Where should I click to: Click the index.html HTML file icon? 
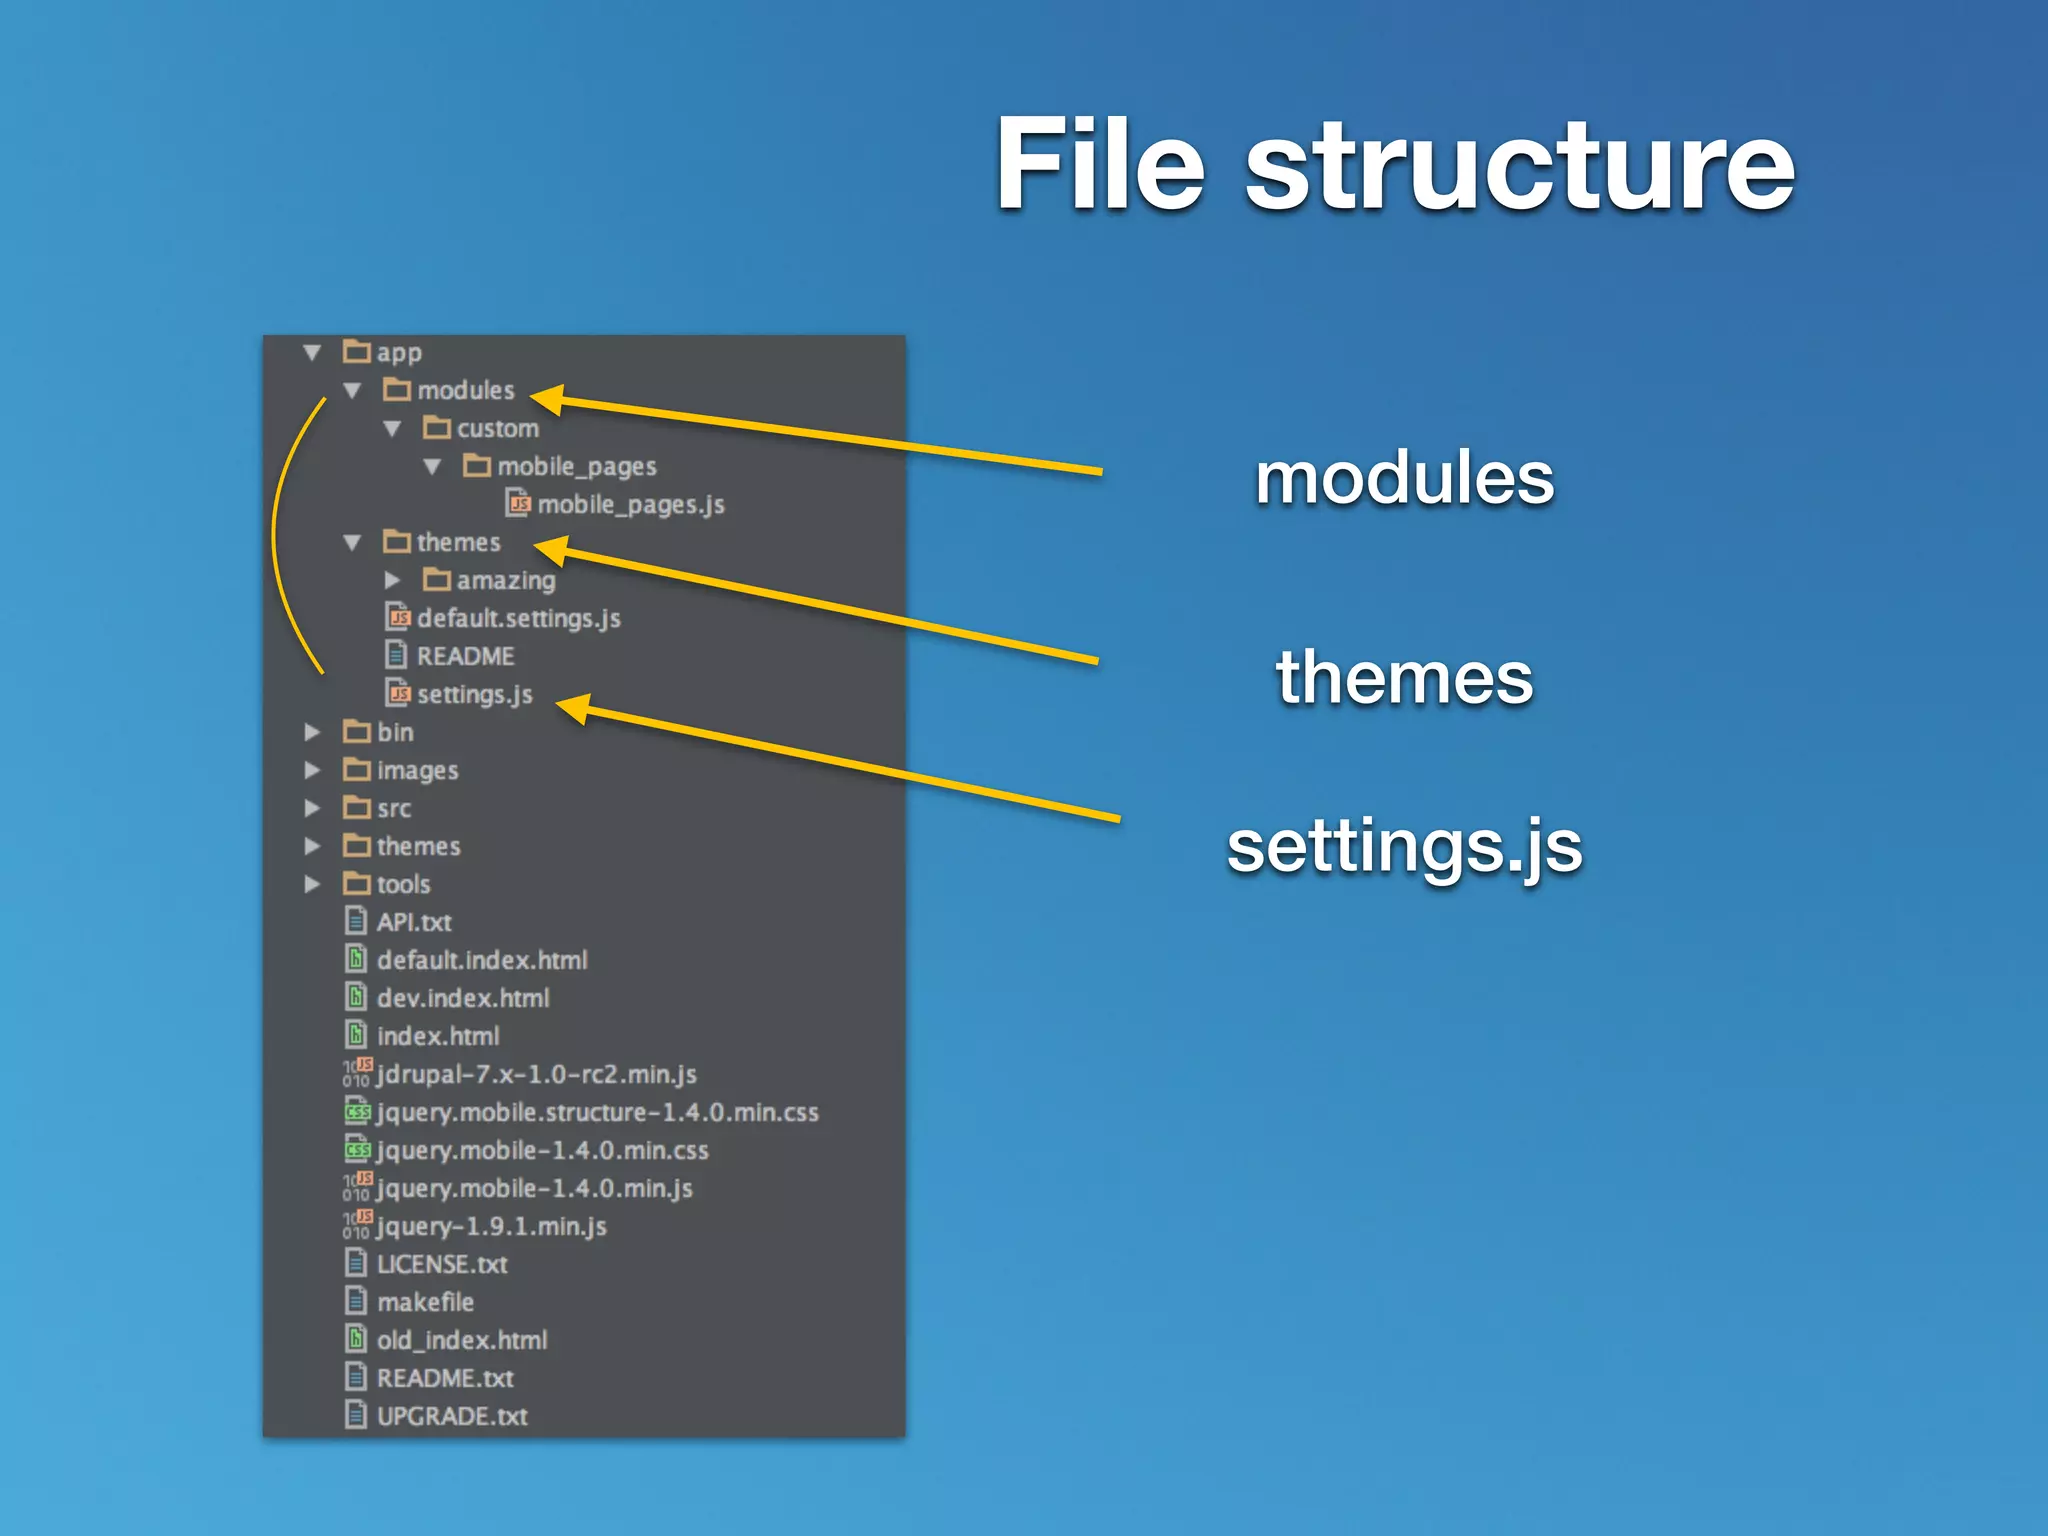[x=356, y=1034]
